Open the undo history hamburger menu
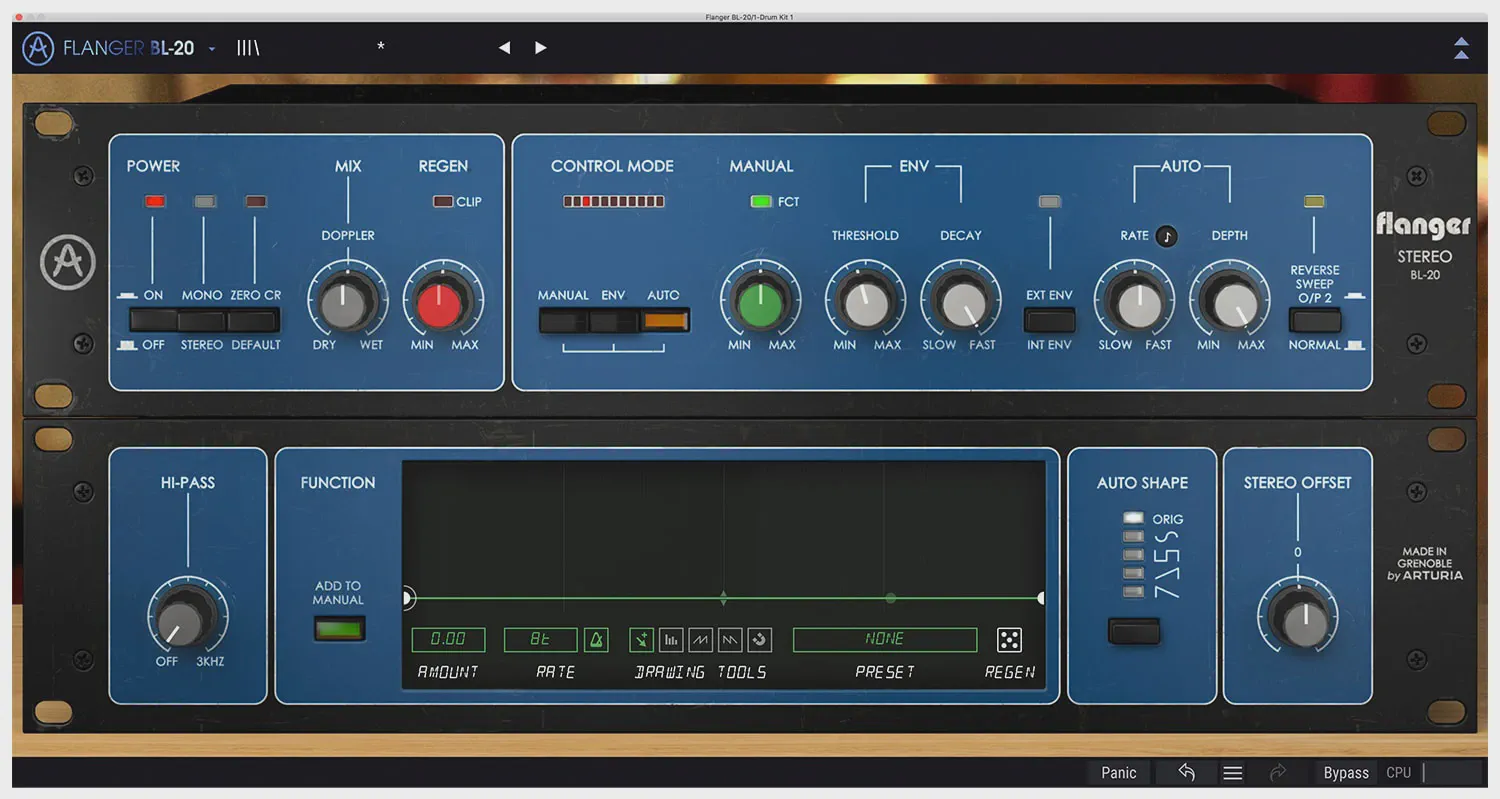This screenshot has width=1500, height=799. tap(1233, 772)
